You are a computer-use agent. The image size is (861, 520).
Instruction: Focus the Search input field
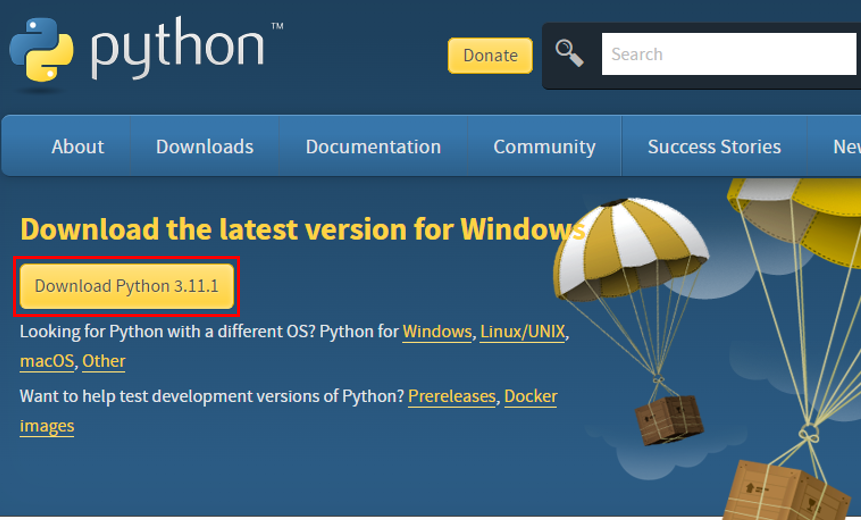coord(730,54)
